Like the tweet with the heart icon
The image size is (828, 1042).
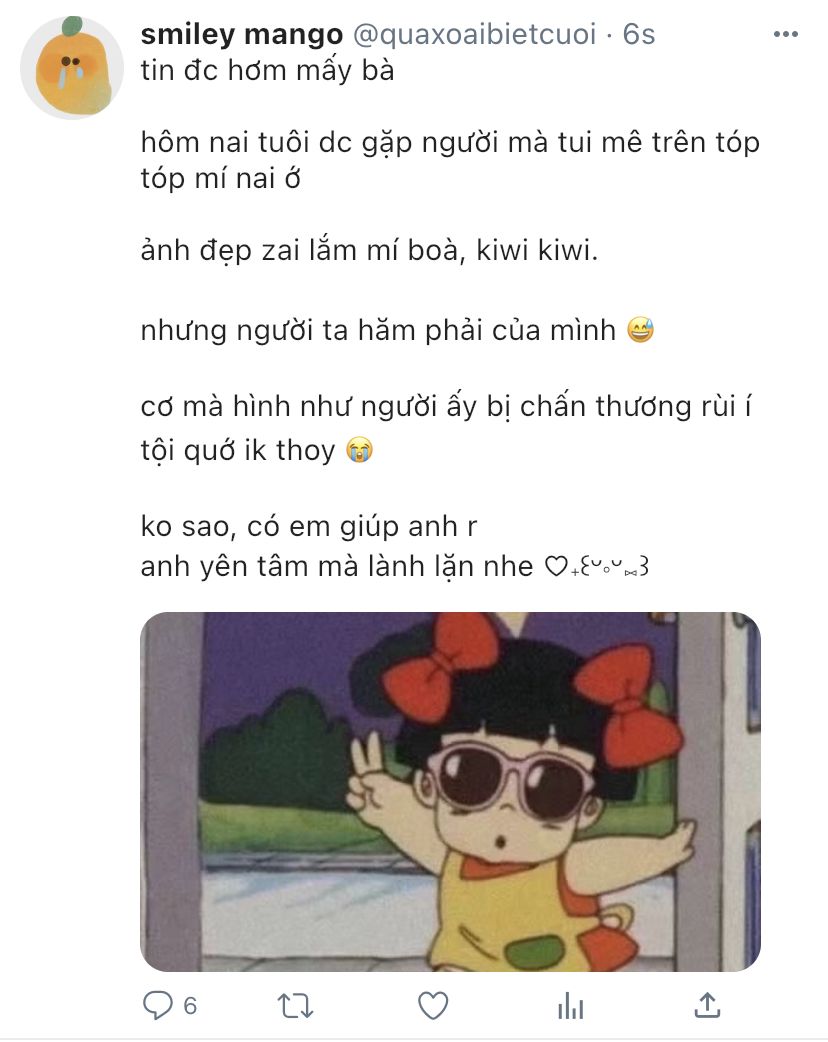433,1005
